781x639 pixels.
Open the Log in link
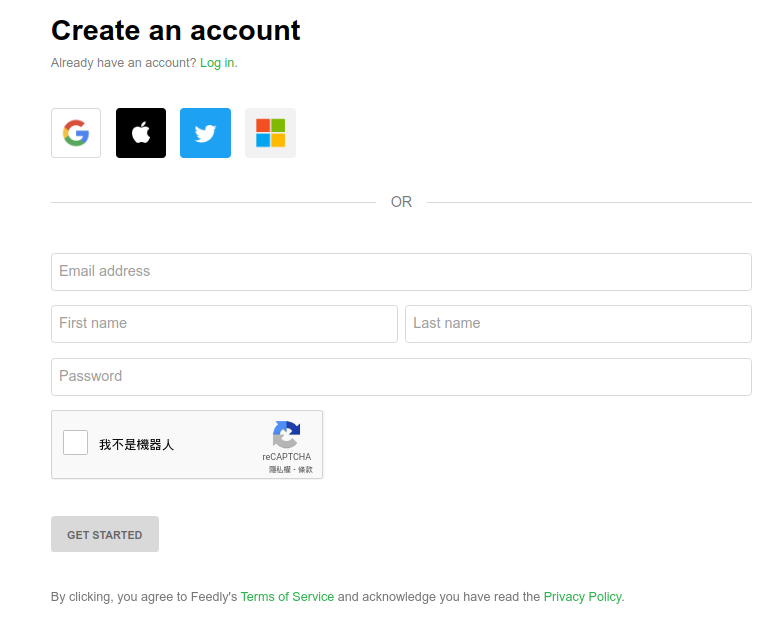coord(217,63)
